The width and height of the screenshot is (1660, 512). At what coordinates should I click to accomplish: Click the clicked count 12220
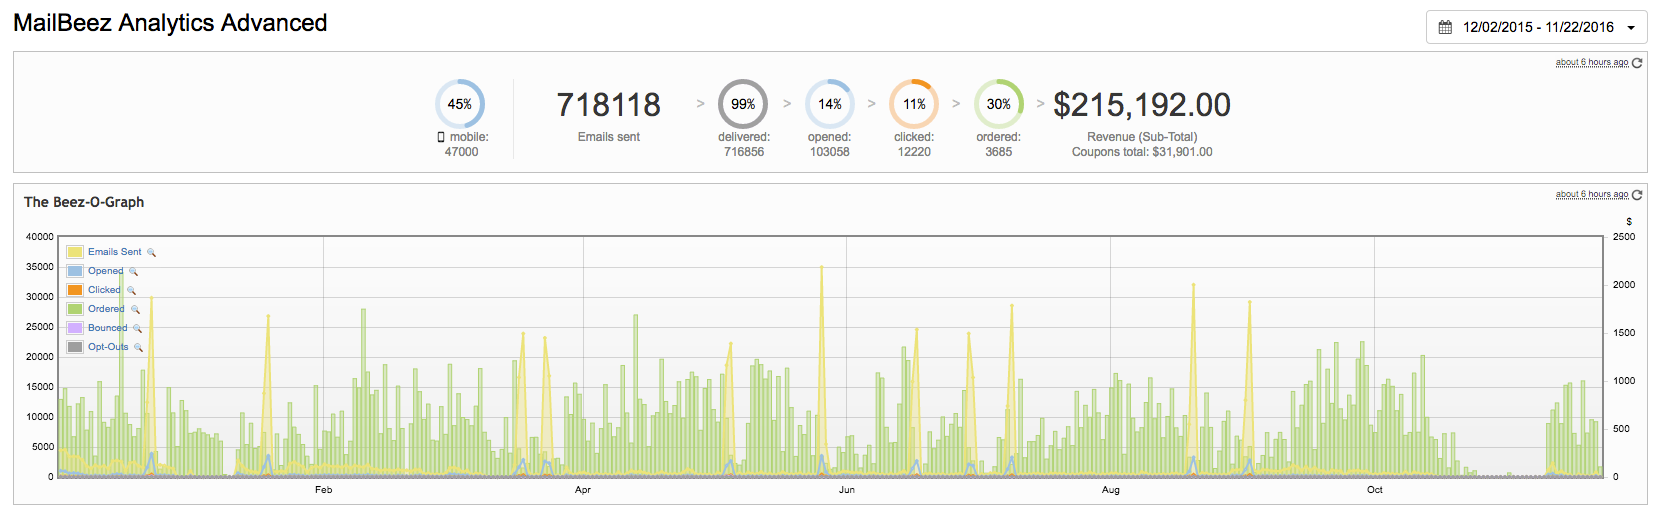click(x=914, y=152)
